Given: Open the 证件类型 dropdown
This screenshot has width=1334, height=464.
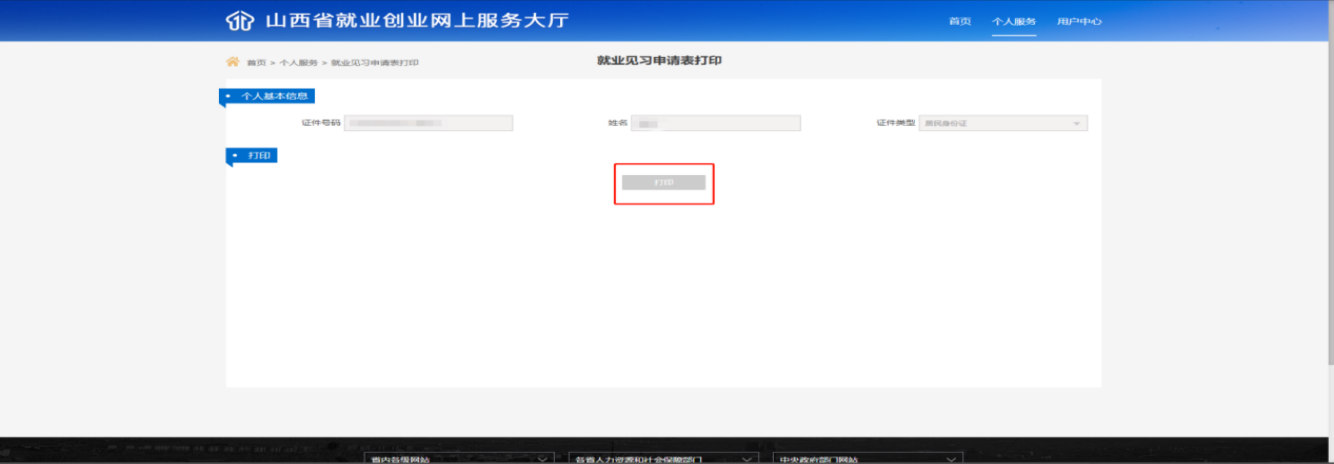Looking at the screenshot, I should click(x=1003, y=123).
